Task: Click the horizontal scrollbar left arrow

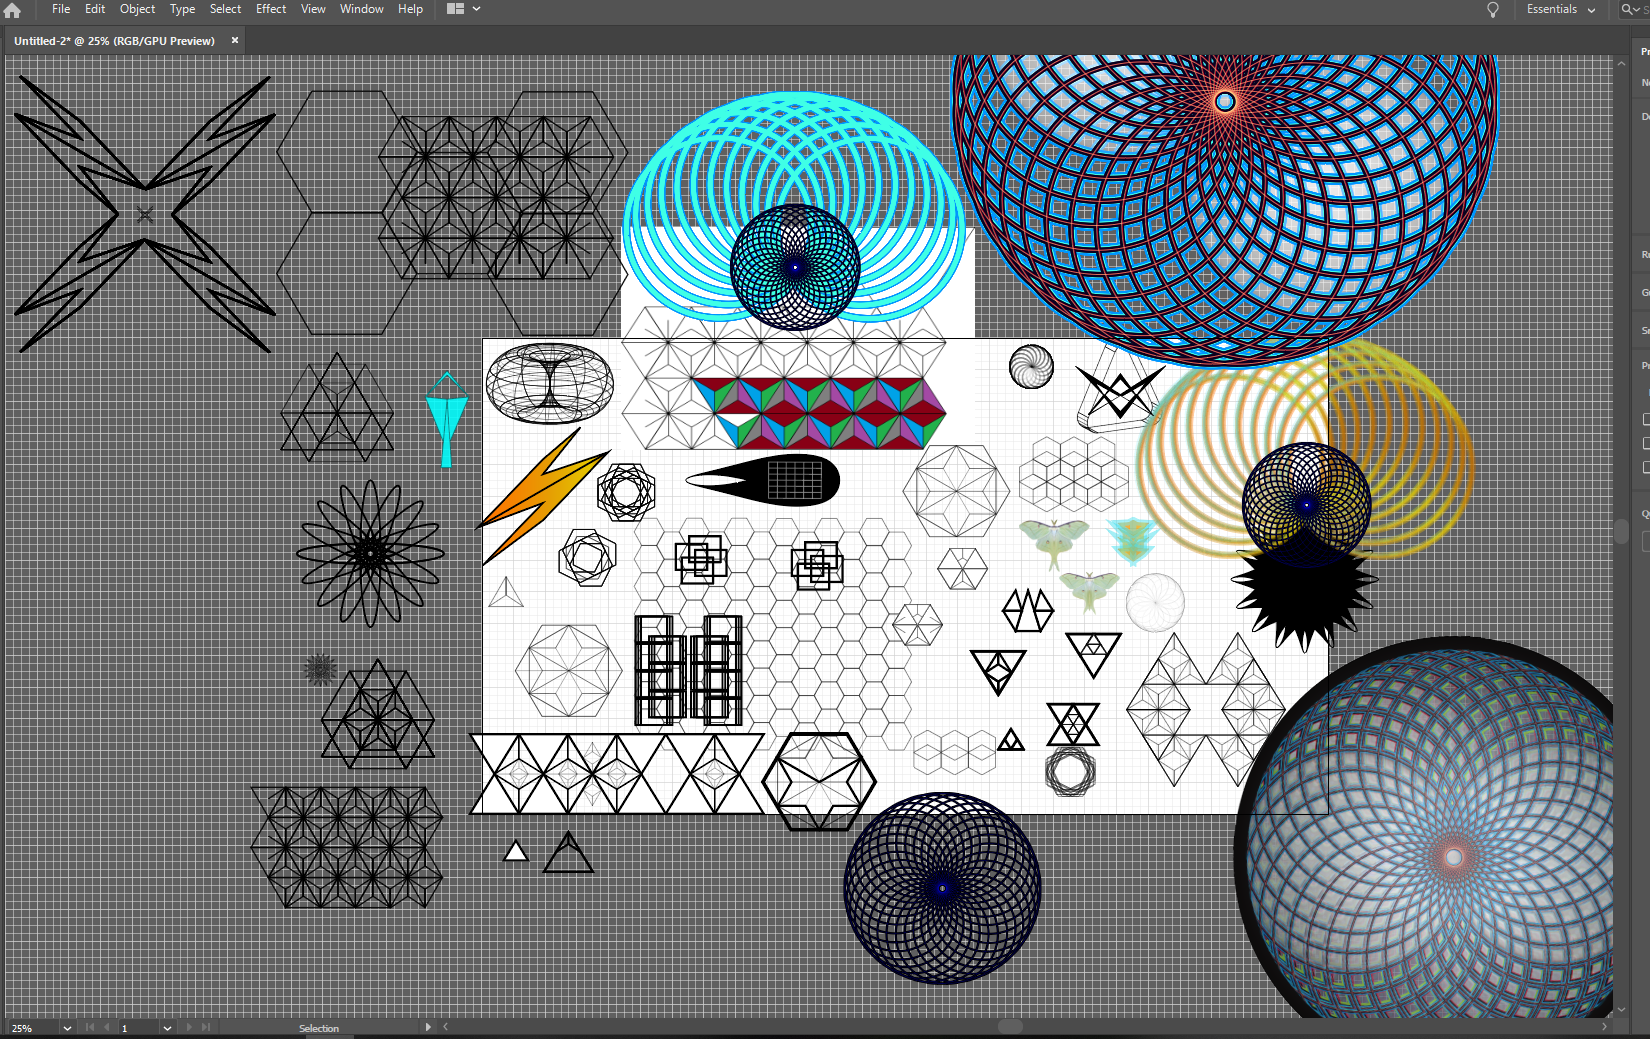Action: coord(446,1027)
